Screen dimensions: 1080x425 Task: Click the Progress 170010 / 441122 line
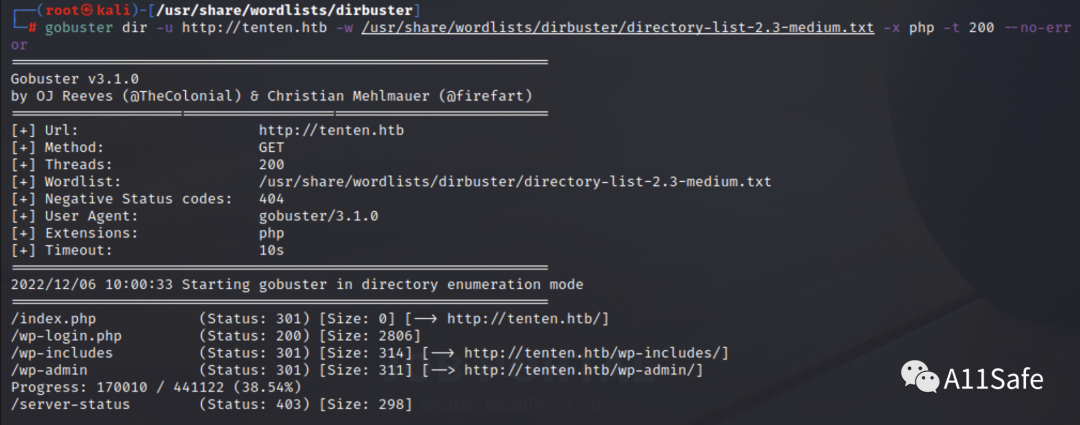(156, 387)
